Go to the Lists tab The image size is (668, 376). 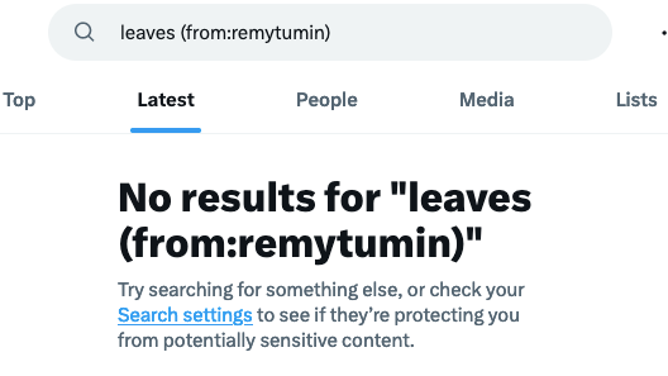[636, 100]
